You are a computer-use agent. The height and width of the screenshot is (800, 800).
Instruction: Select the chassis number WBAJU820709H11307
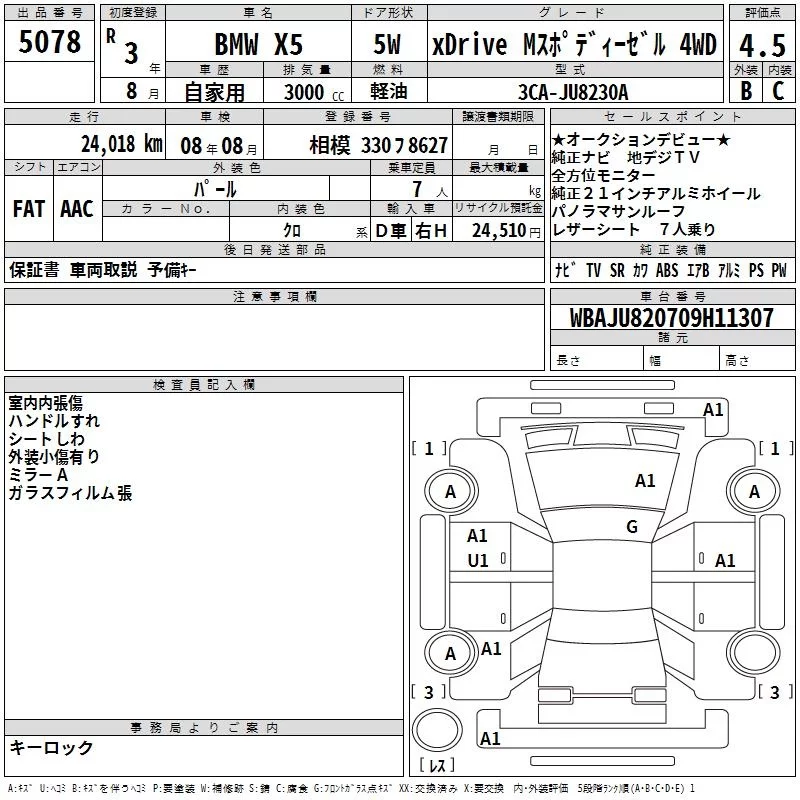click(671, 318)
